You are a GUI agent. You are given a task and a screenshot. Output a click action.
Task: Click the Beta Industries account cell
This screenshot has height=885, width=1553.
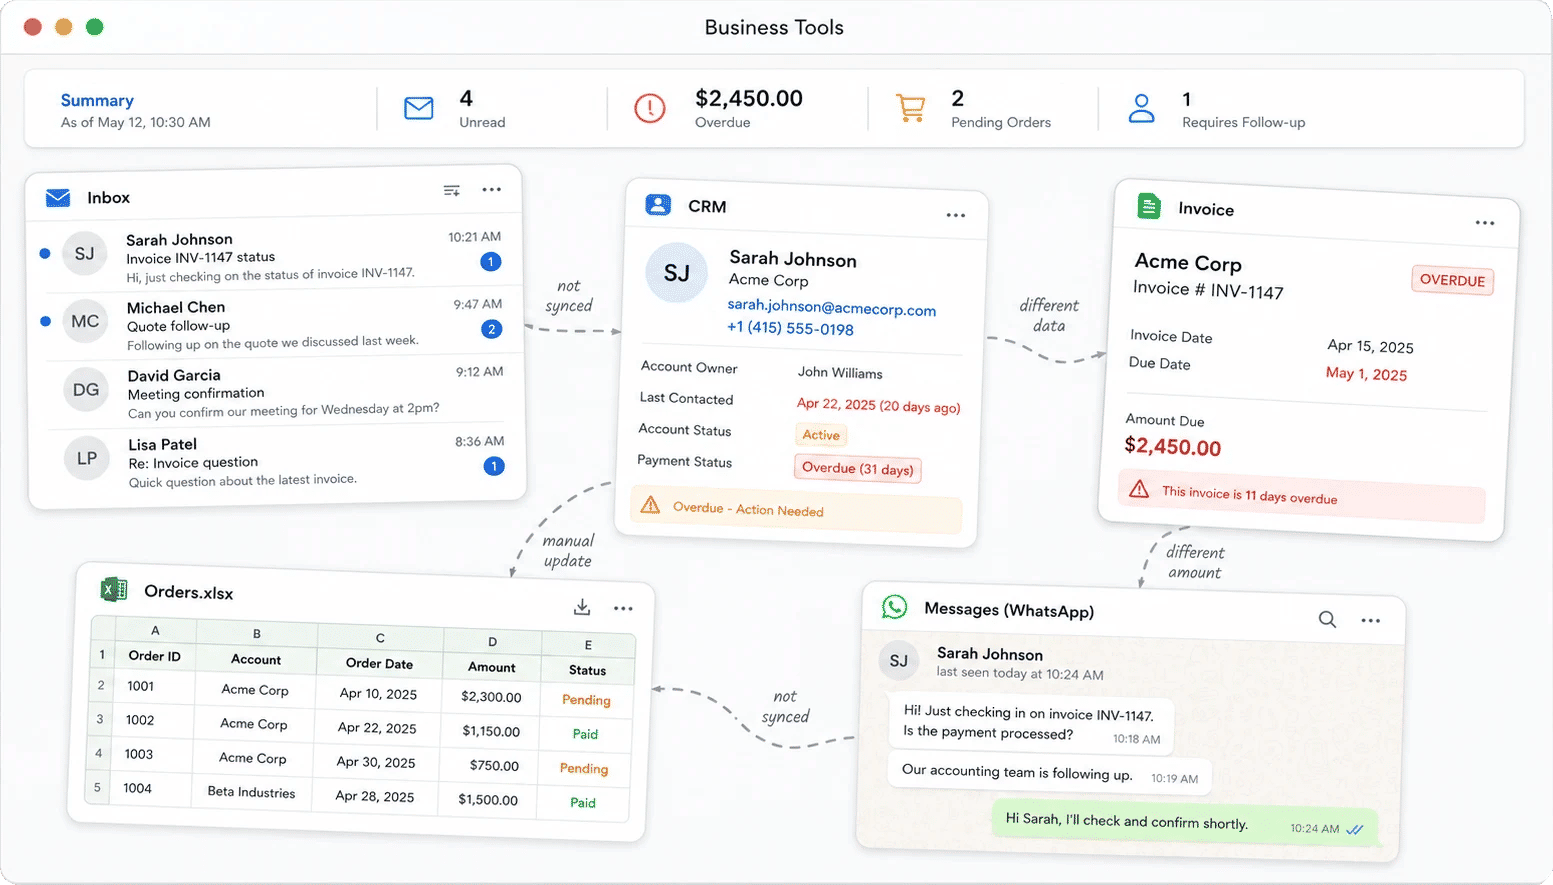coord(251,792)
